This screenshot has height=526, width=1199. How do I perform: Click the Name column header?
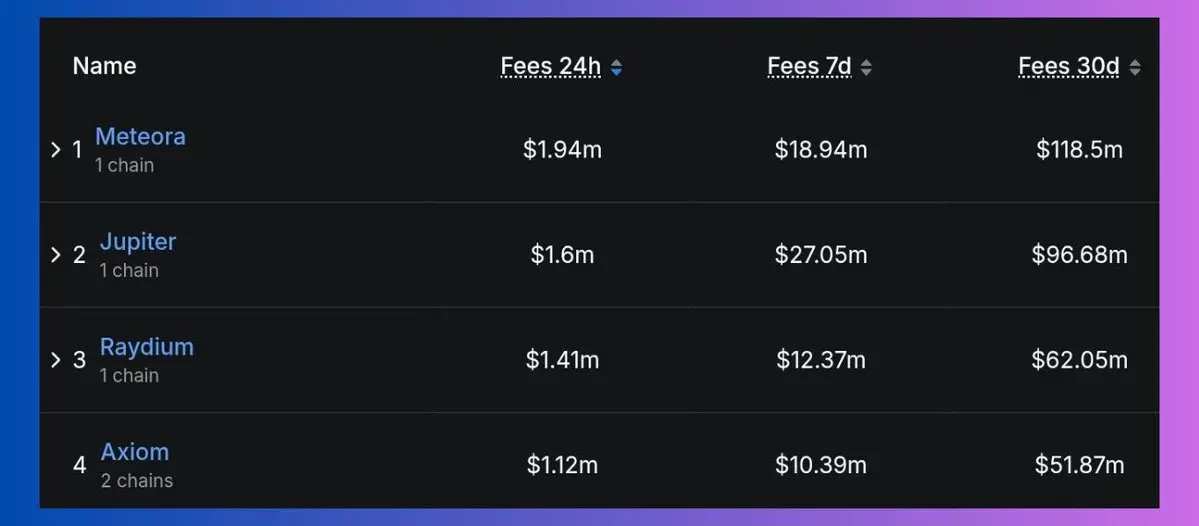[x=105, y=67]
